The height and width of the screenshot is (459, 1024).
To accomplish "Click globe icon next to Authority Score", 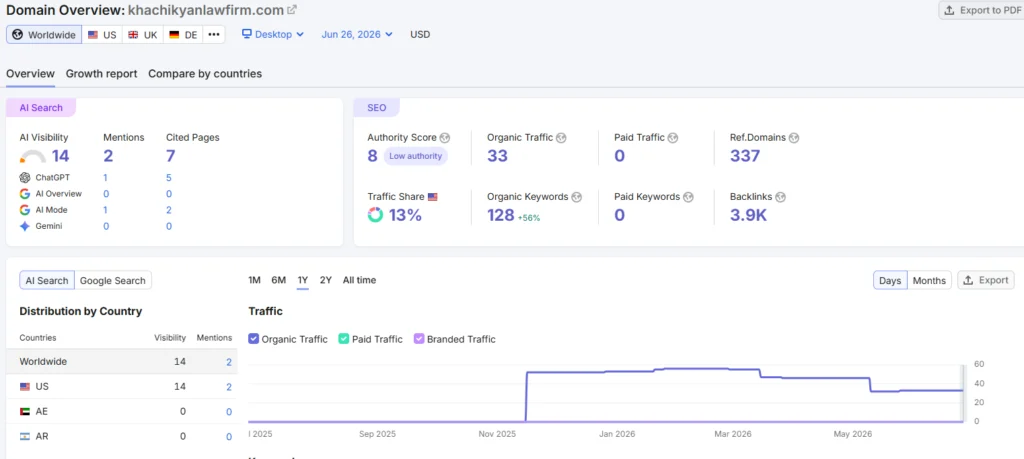I will point(445,138).
